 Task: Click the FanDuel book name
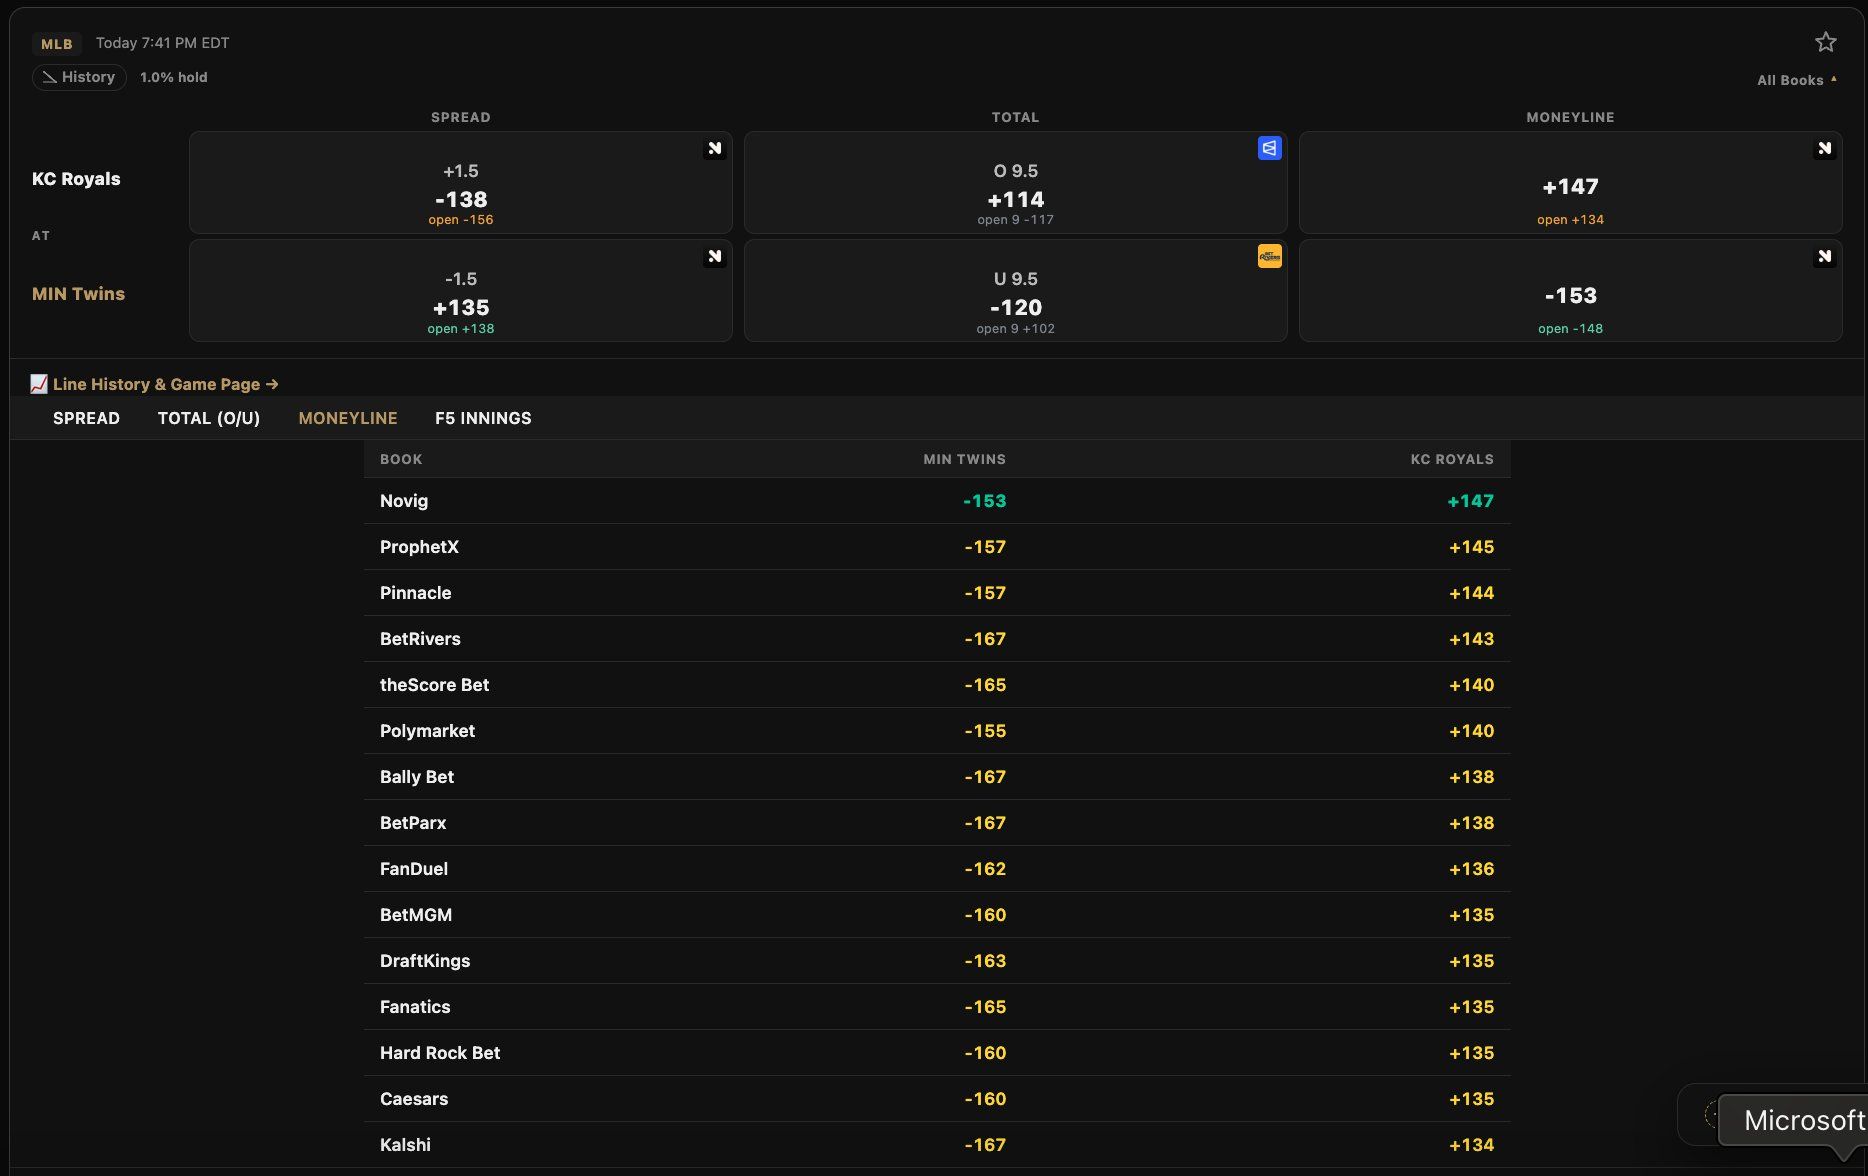(414, 869)
